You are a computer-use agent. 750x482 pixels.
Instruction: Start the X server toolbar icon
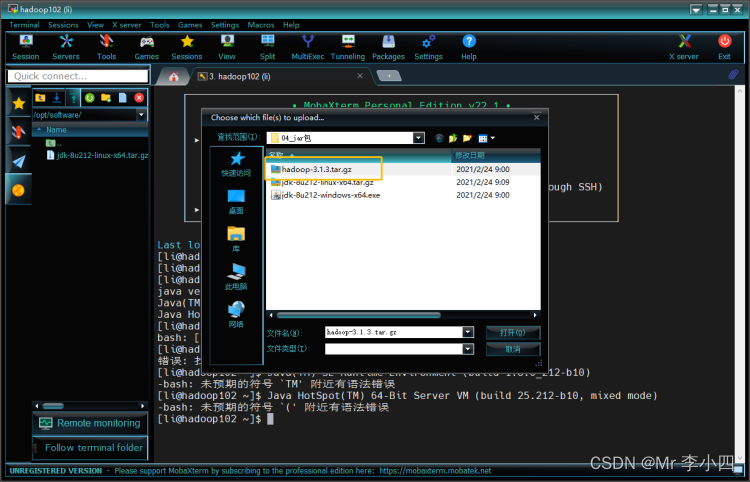click(684, 47)
